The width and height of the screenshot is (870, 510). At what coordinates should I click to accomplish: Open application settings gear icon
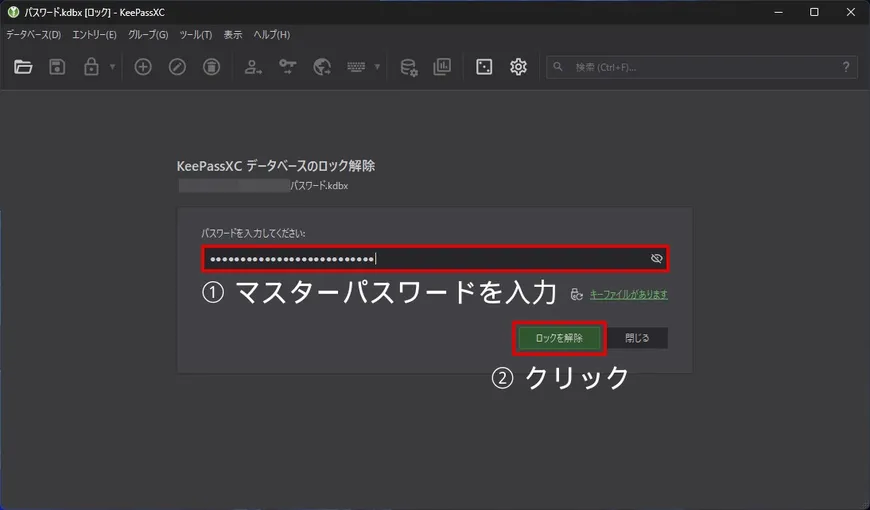[518, 67]
